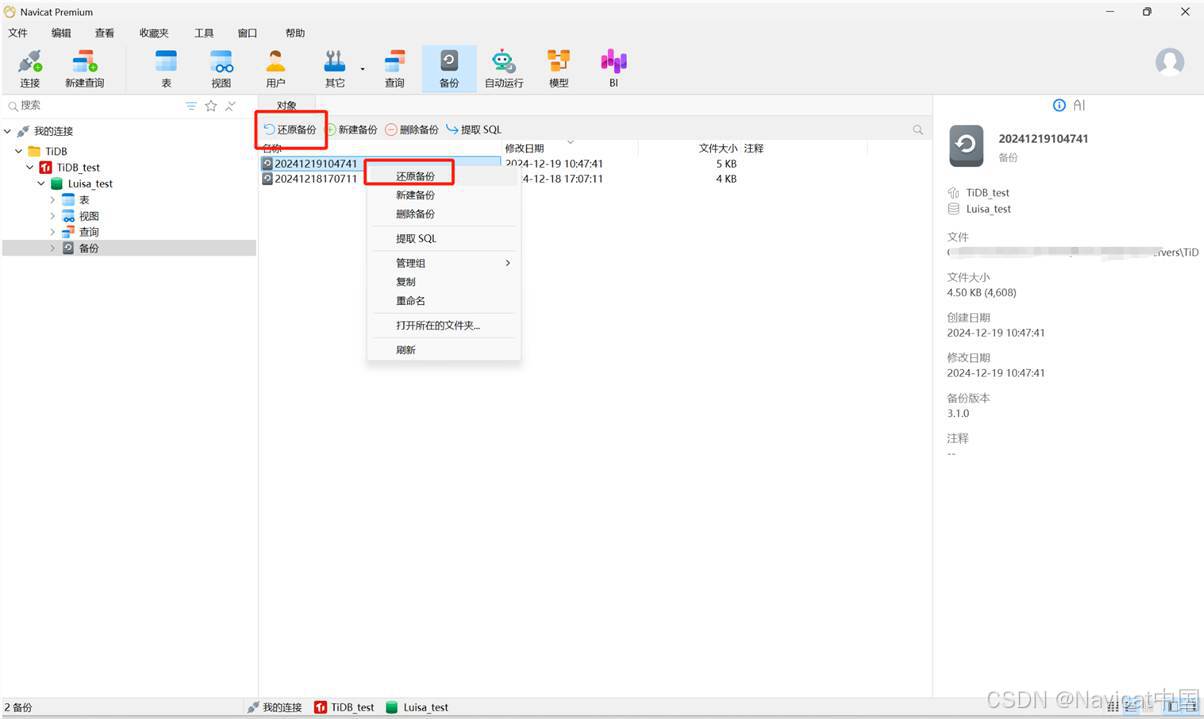
Task: Open the 收藏夹 menu
Action: (154, 33)
